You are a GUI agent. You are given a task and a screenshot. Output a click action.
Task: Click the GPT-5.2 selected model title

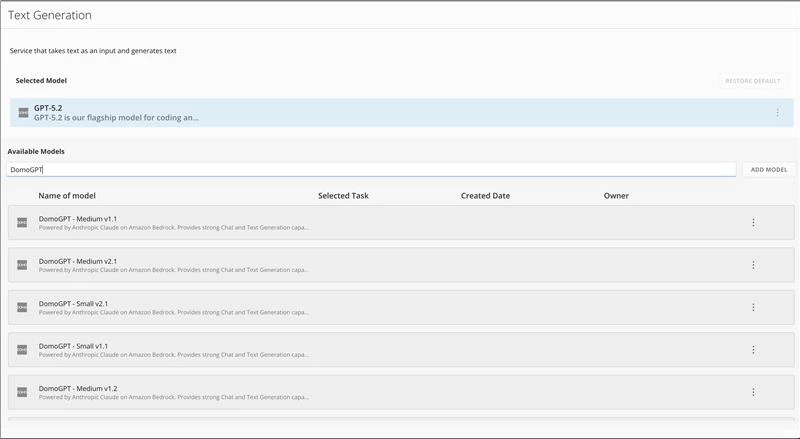(48, 108)
